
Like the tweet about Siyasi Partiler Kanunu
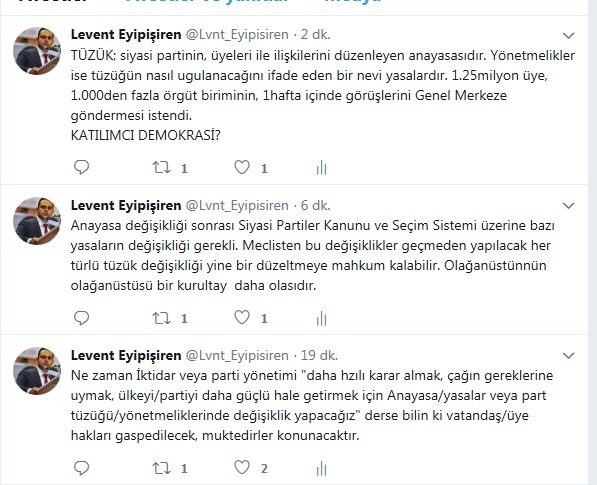(x=242, y=317)
